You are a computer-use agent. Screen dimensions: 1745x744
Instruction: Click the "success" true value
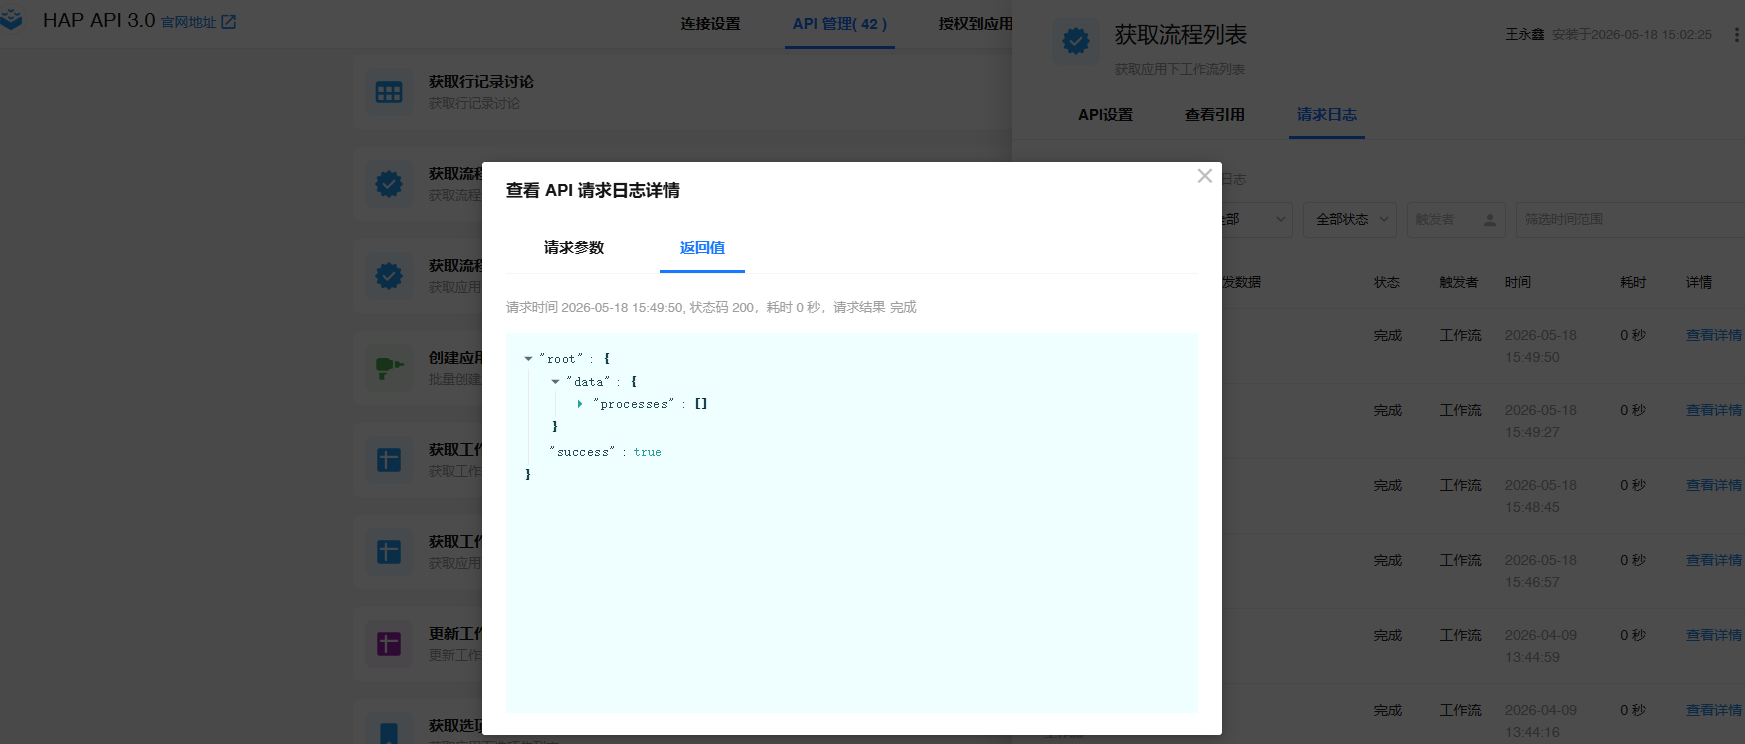[x=647, y=452]
